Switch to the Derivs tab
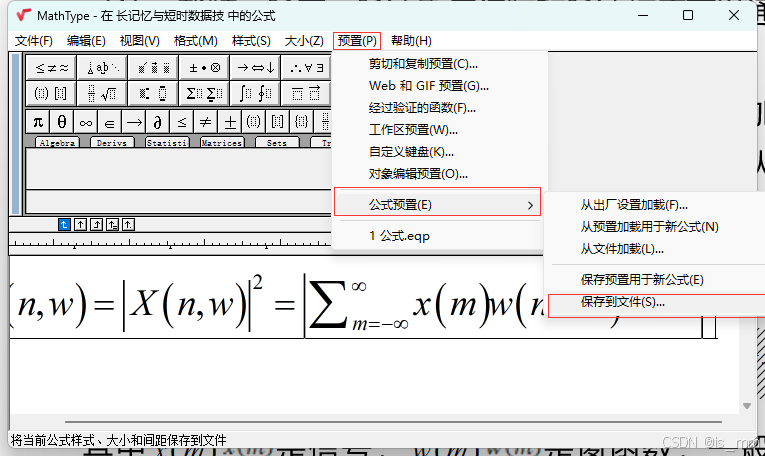The height and width of the screenshot is (456, 765). 112,142
